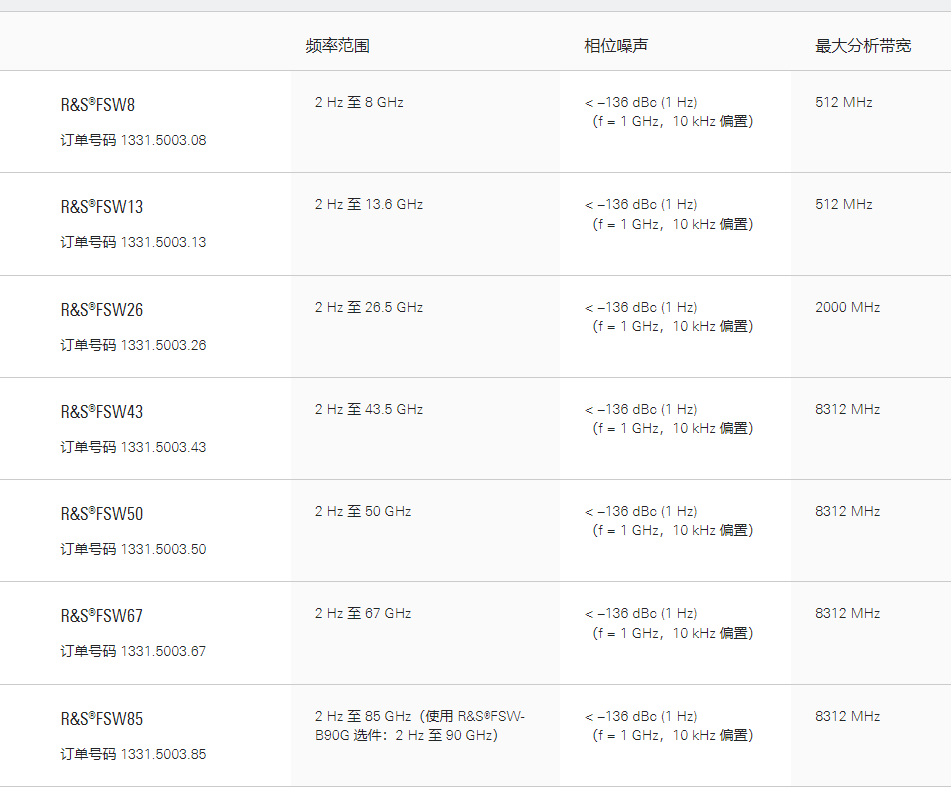Image resolution: width=951 pixels, height=797 pixels.
Task: Open the R&S FSW13 product entry
Action: coord(102,207)
